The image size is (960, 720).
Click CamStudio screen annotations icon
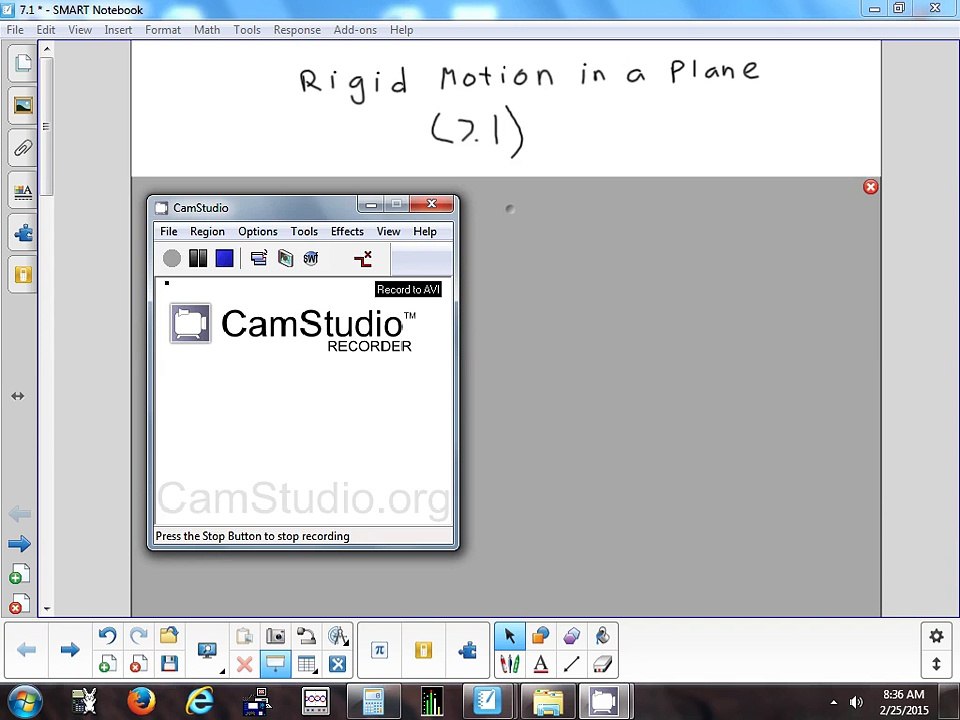(x=285, y=258)
